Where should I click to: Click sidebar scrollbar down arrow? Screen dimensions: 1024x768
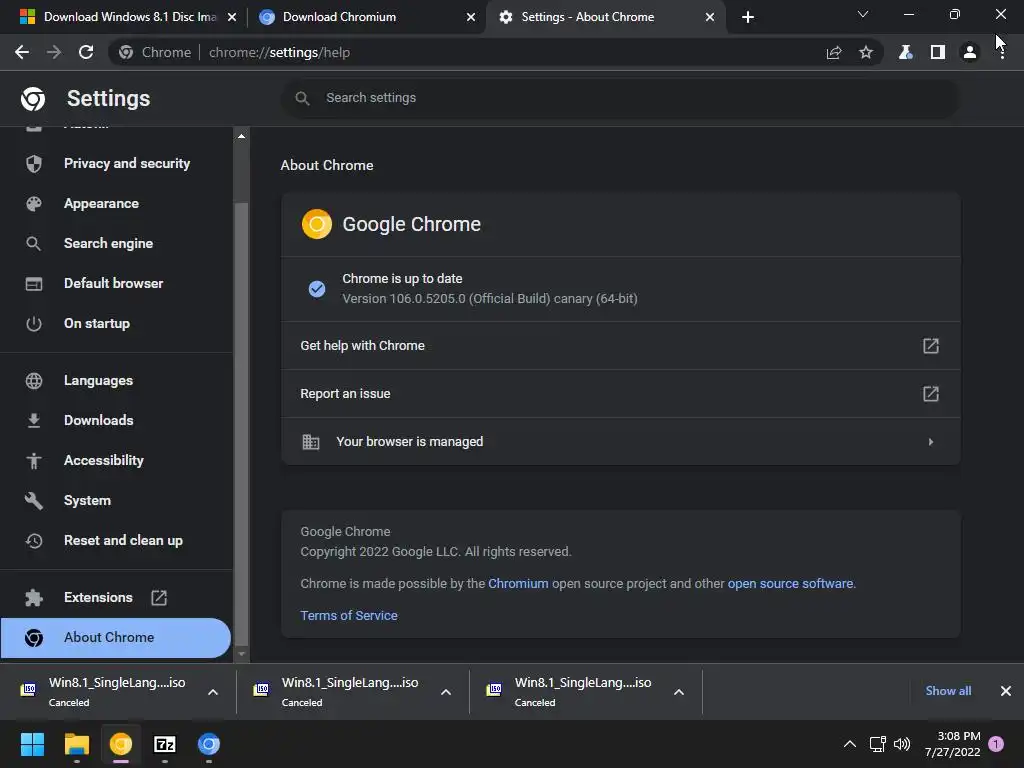coord(241,653)
